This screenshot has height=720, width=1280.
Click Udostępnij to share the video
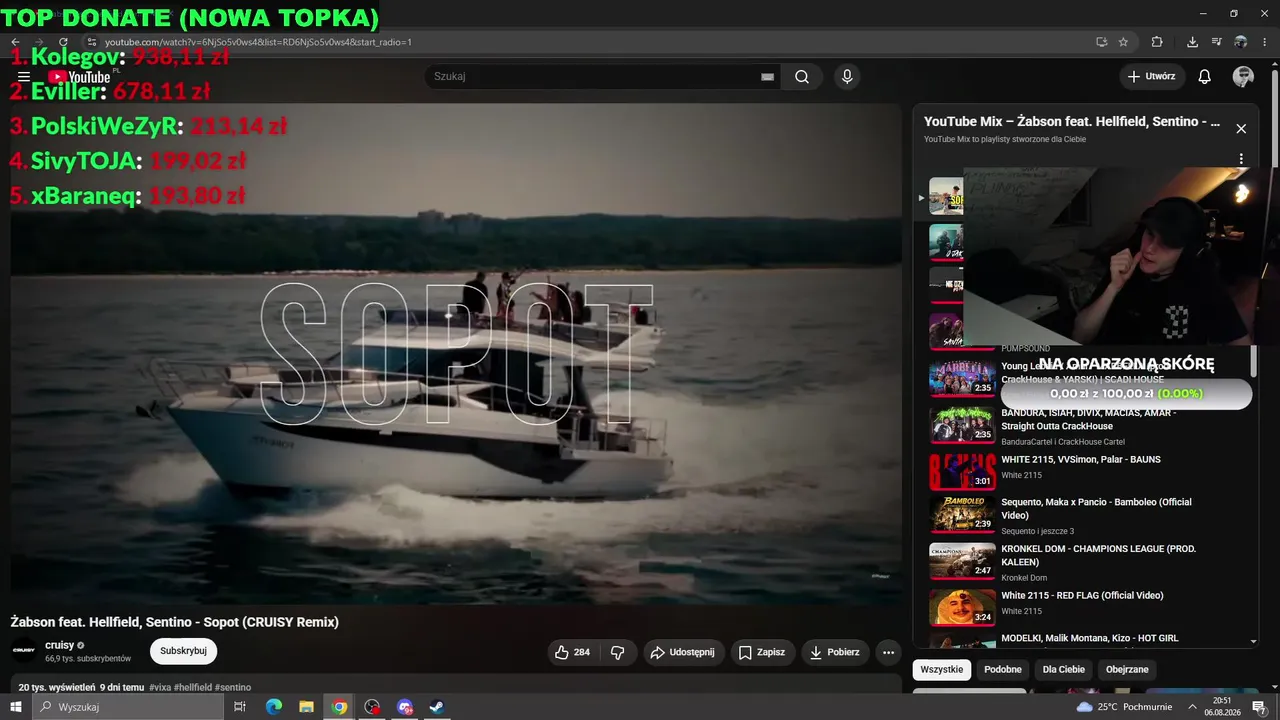(684, 652)
